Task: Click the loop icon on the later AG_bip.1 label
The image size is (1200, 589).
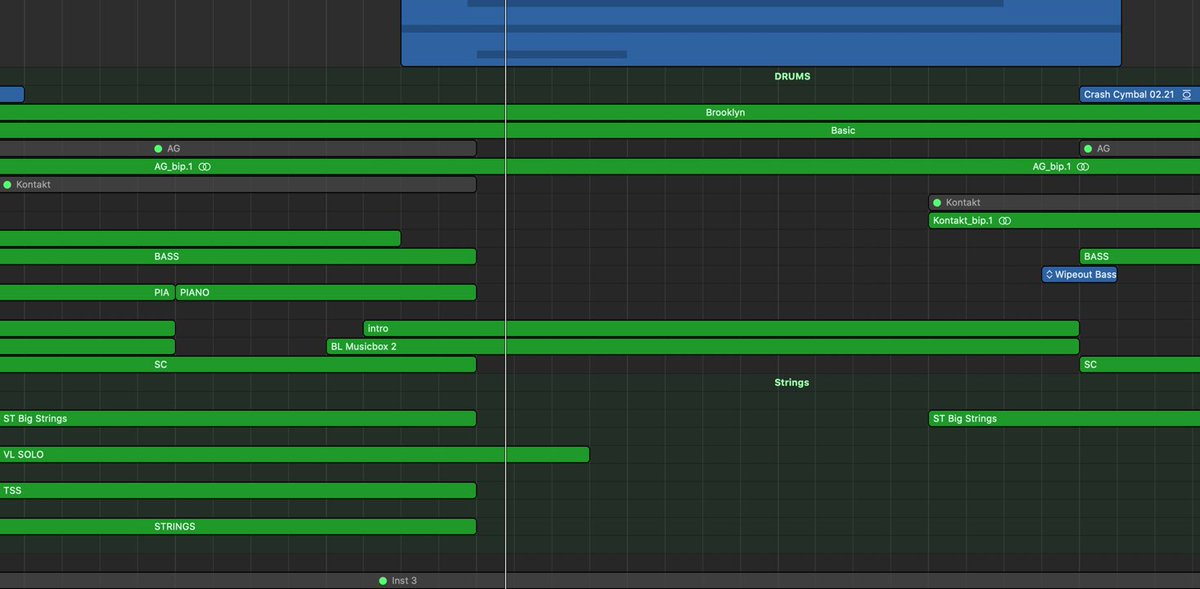Action: pos(1083,167)
